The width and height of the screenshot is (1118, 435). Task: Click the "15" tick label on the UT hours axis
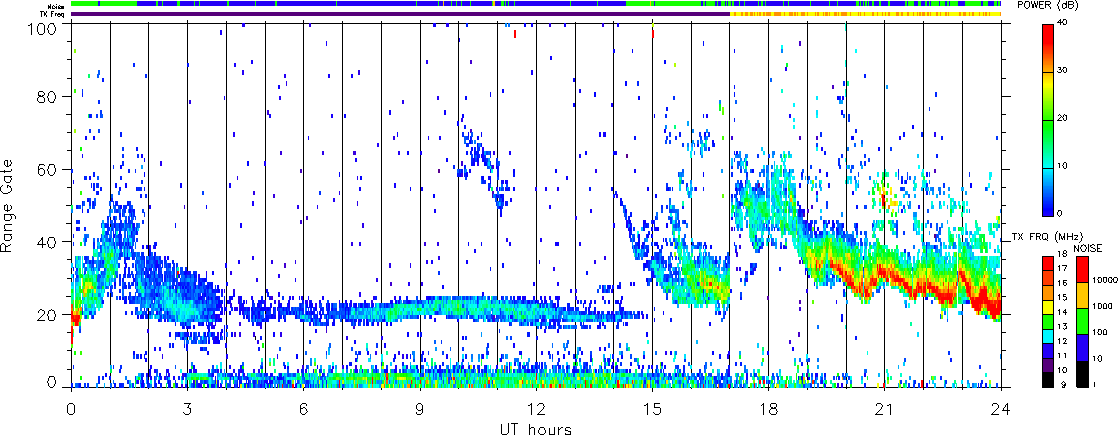652,409
